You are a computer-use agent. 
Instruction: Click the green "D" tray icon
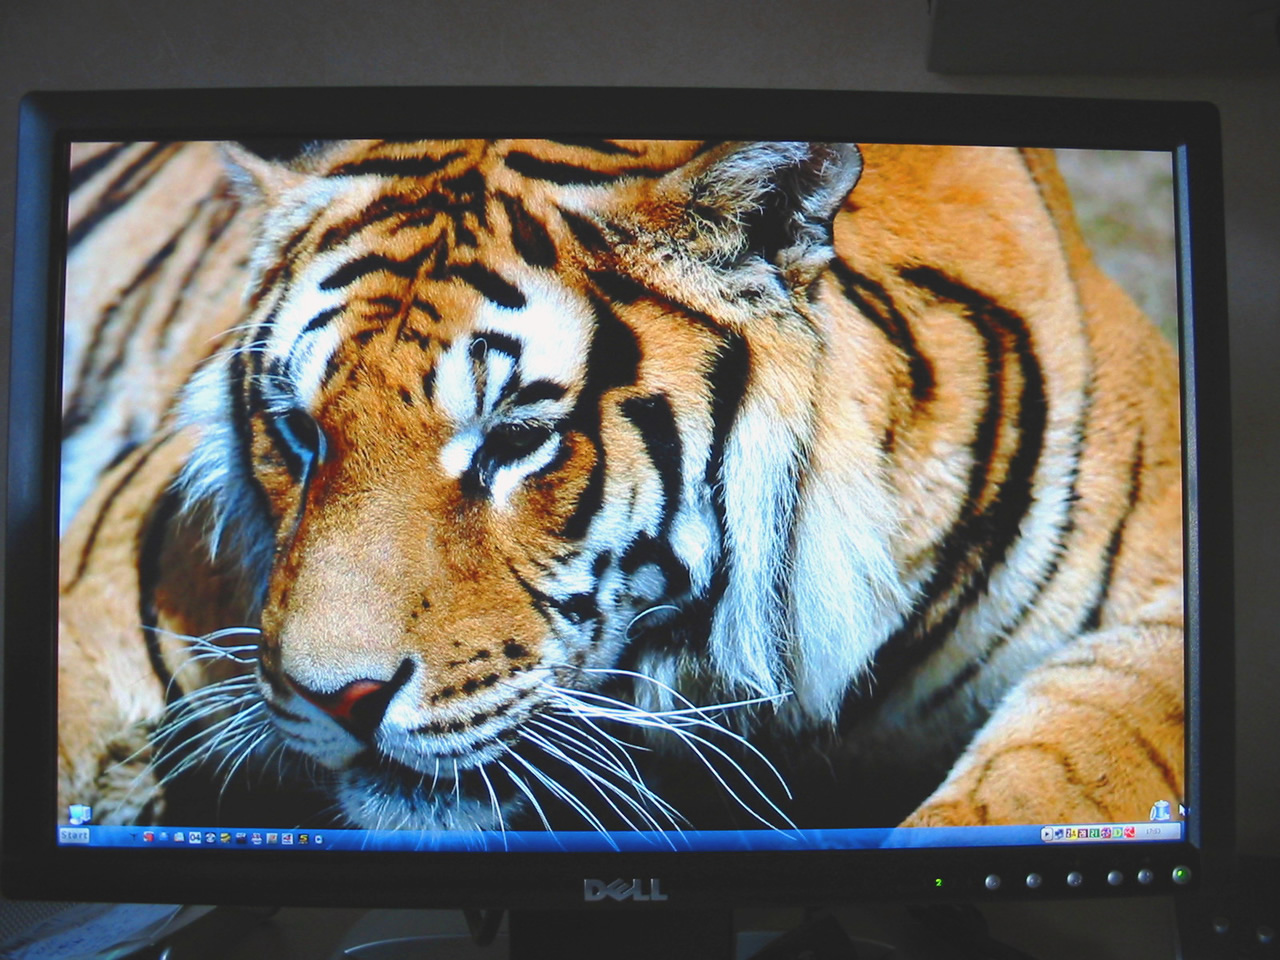(x=1117, y=832)
